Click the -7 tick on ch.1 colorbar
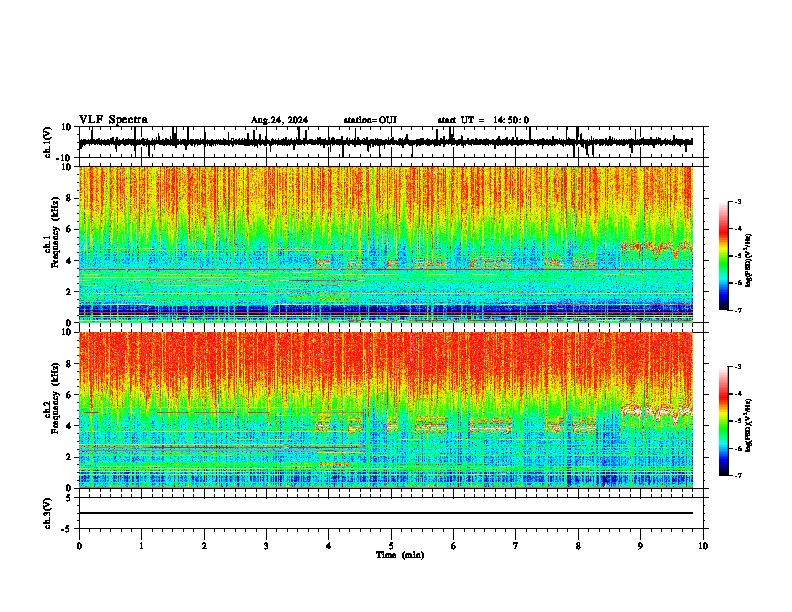The width and height of the screenshot is (792, 612). tap(737, 310)
